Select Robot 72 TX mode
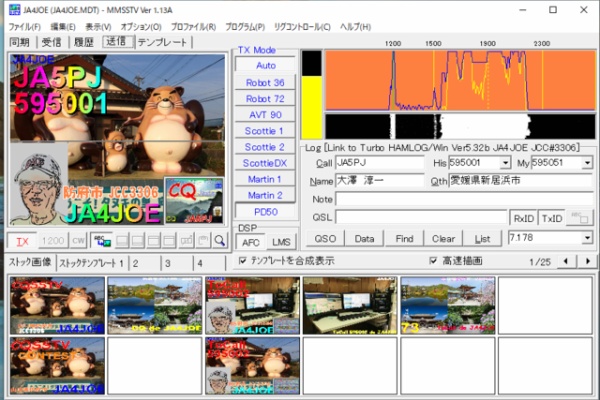This screenshot has width=600, height=400. click(264, 99)
